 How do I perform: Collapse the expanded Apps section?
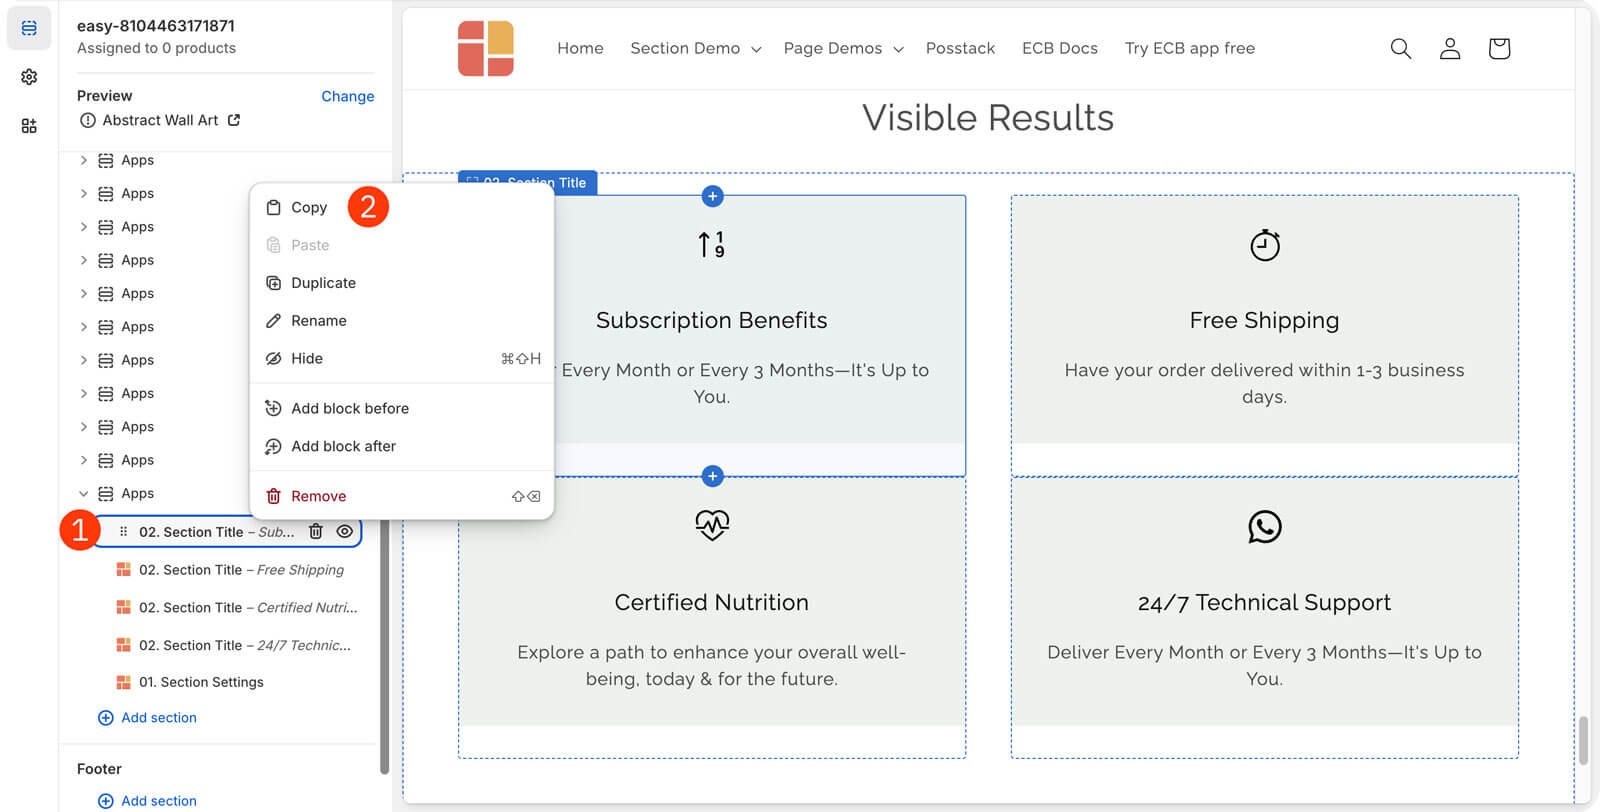[84, 494]
